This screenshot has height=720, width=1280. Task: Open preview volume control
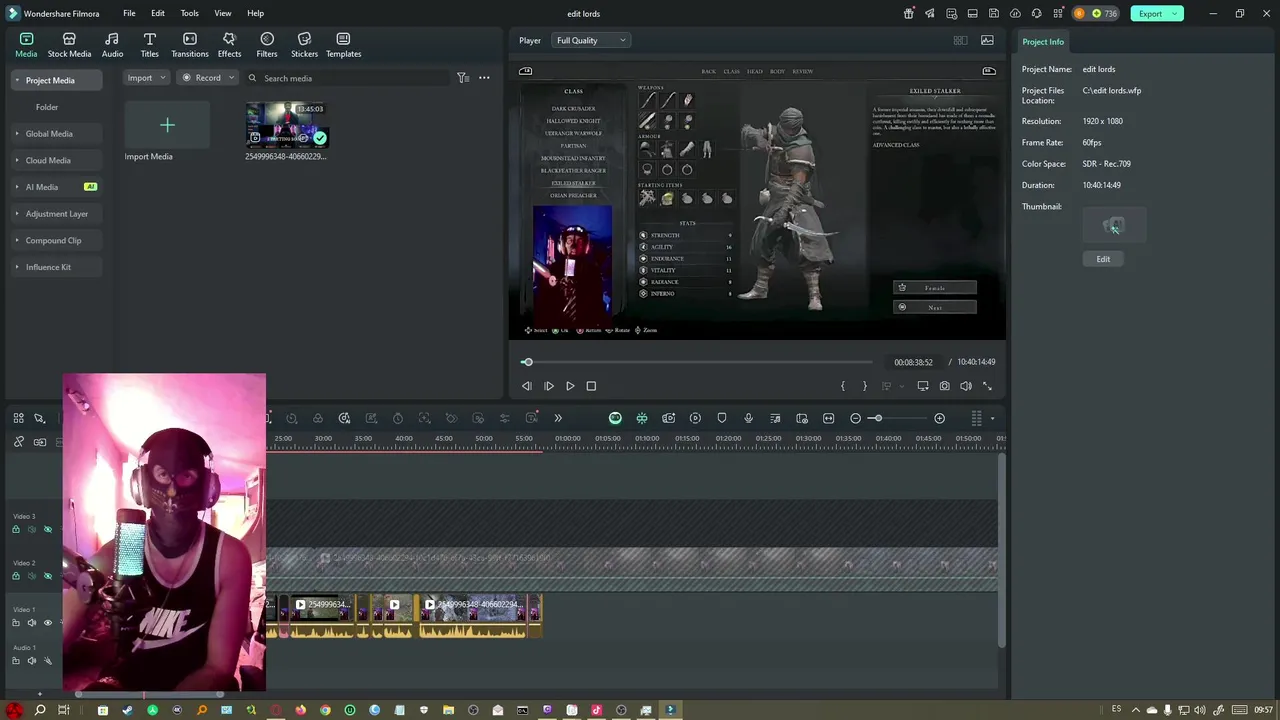tap(966, 386)
